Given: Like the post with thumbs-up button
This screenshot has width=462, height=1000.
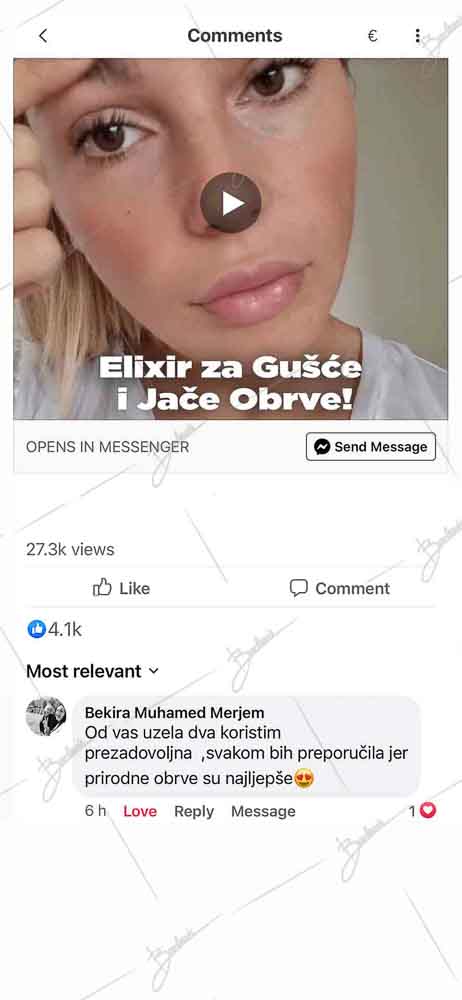Looking at the screenshot, I should [x=121, y=588].
